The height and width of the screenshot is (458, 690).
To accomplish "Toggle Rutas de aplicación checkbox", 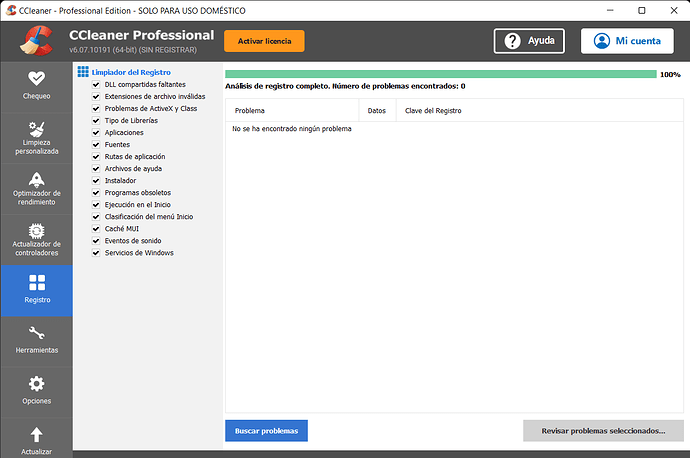I will 96,157.
